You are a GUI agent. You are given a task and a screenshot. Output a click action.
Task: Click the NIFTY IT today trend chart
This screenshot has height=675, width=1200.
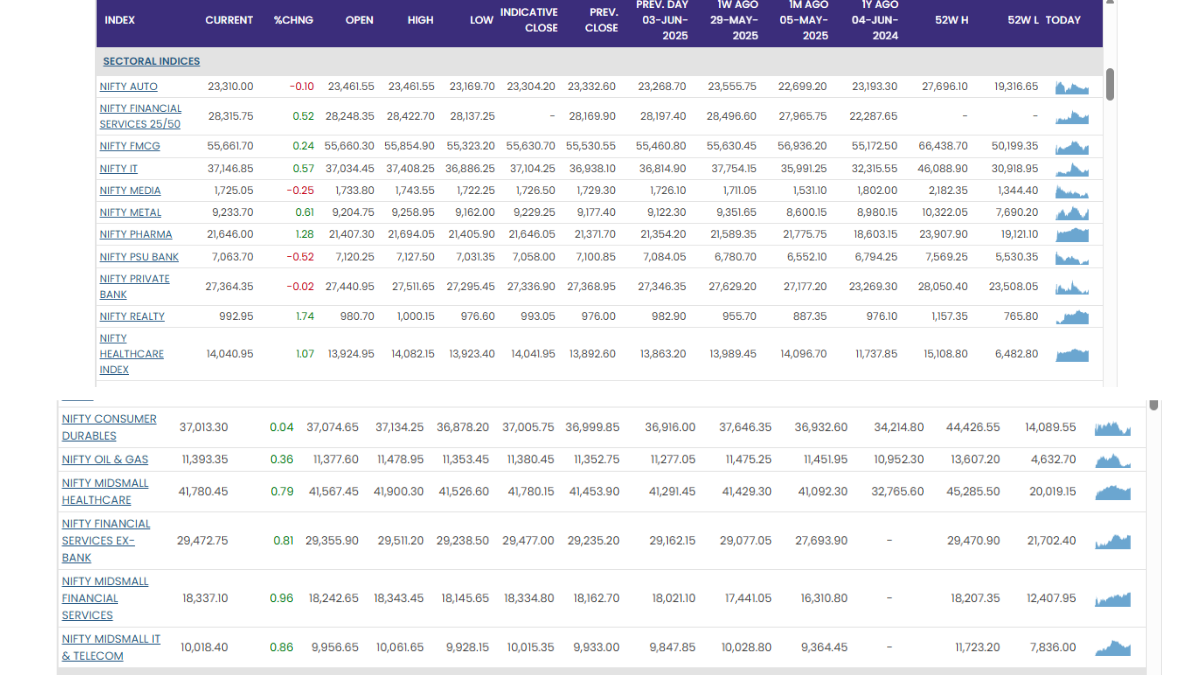click(1071, 169)
